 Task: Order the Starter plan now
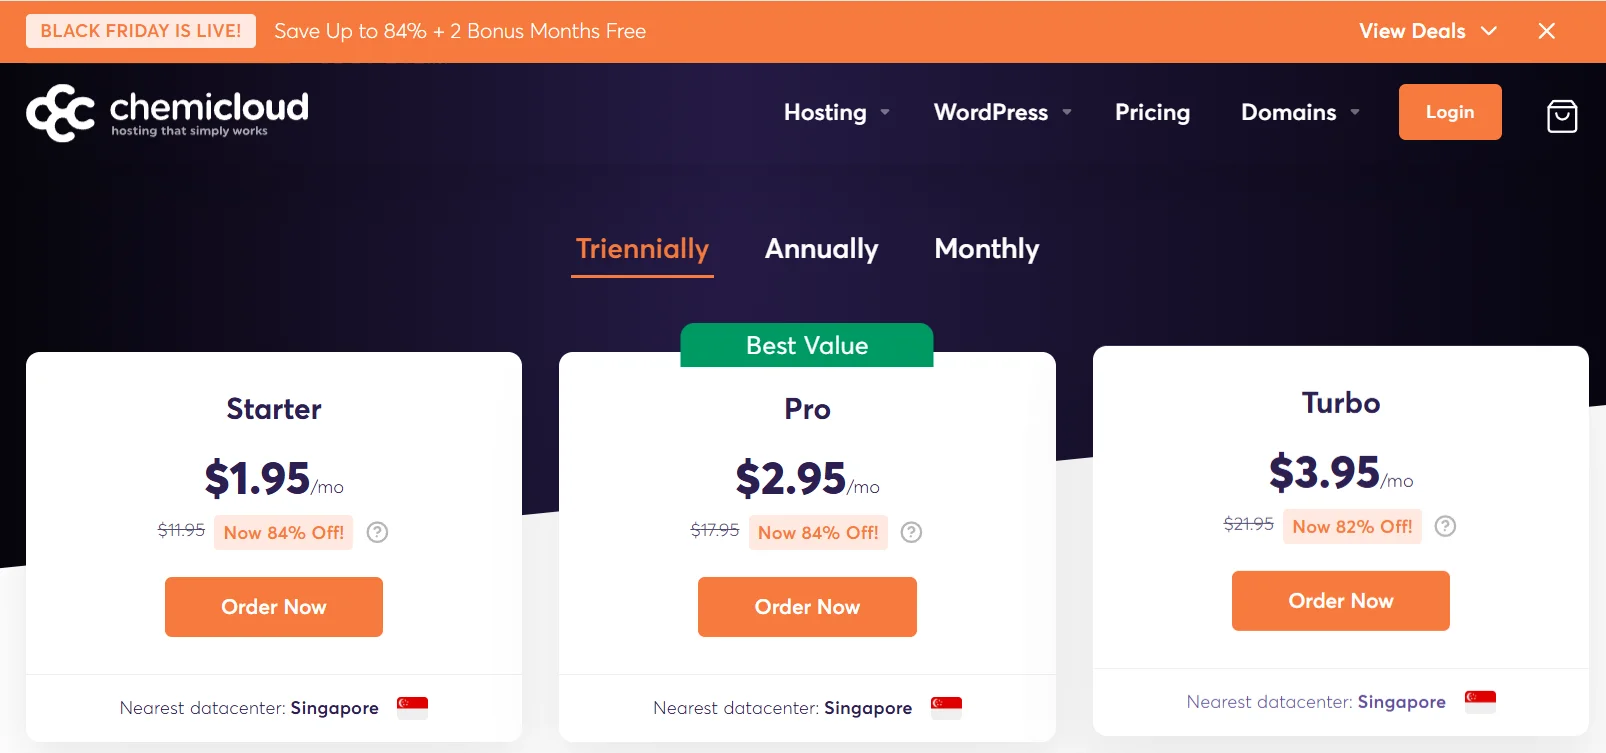[x=274, y=607]
